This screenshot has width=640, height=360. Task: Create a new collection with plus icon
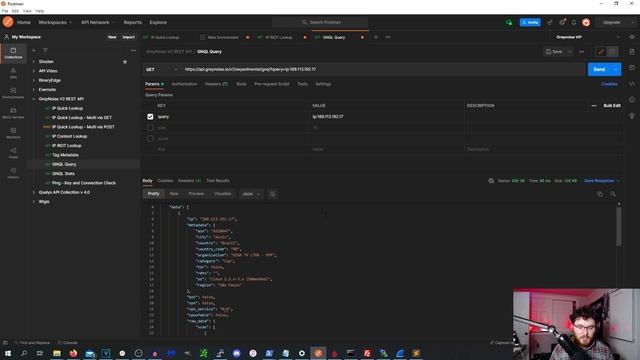coord(34,50)
